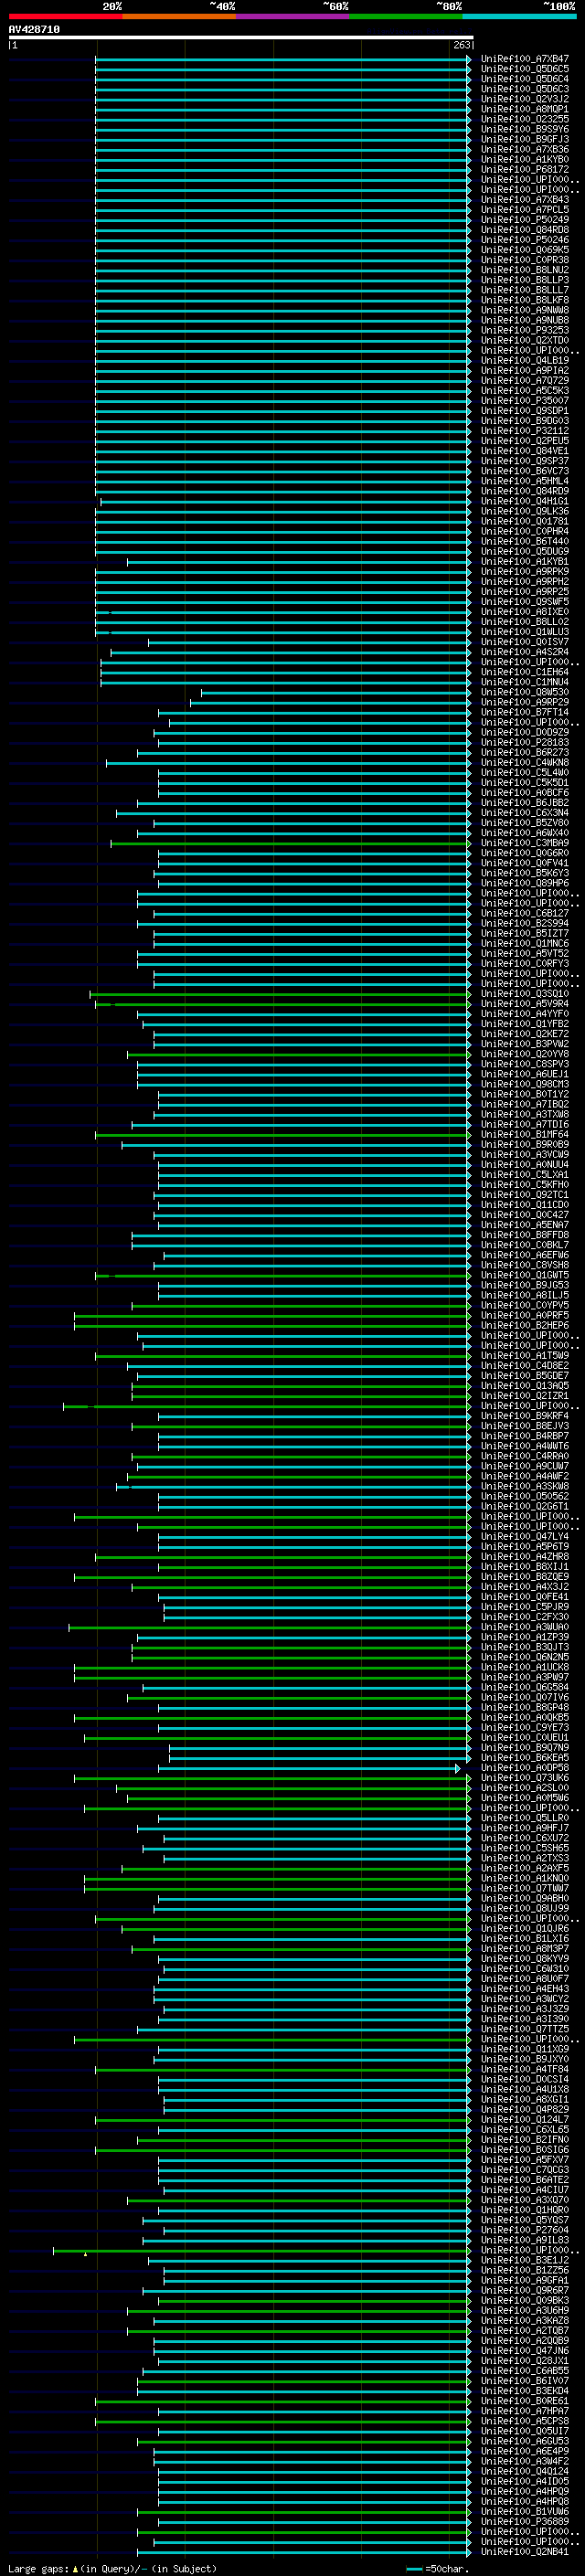585x2576 pixels.
Task: Click hit label UniRef100_P68172
Action: point(524,170)
